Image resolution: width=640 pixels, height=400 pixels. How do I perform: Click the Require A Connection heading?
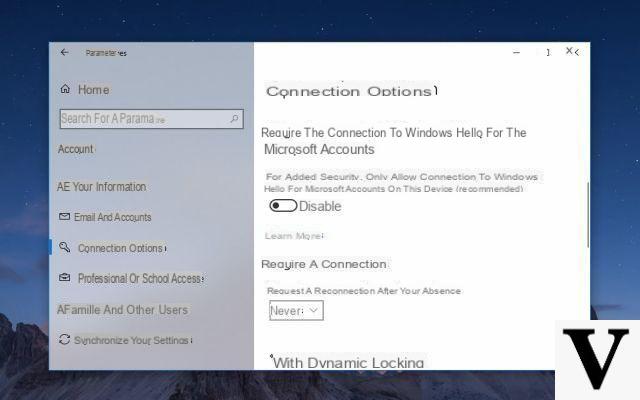324,264
